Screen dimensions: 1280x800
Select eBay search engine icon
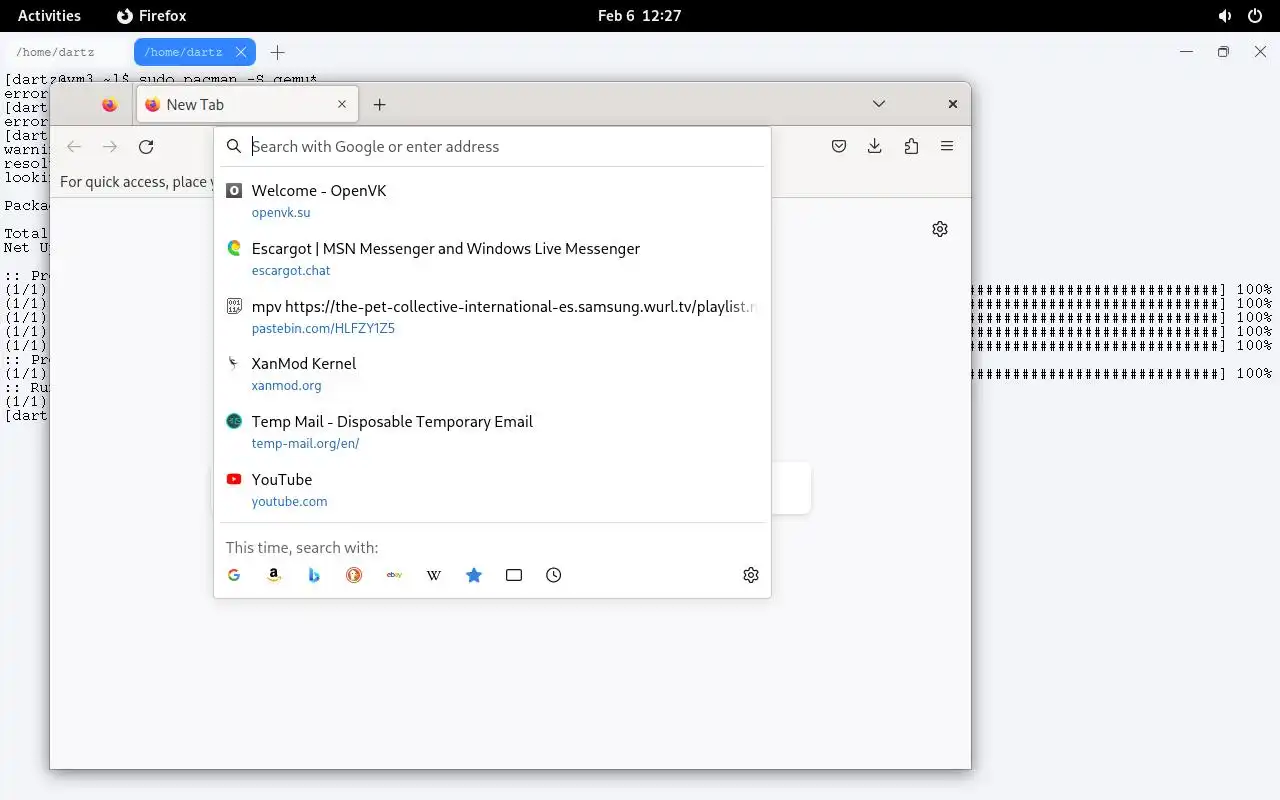tap(394, 575)
